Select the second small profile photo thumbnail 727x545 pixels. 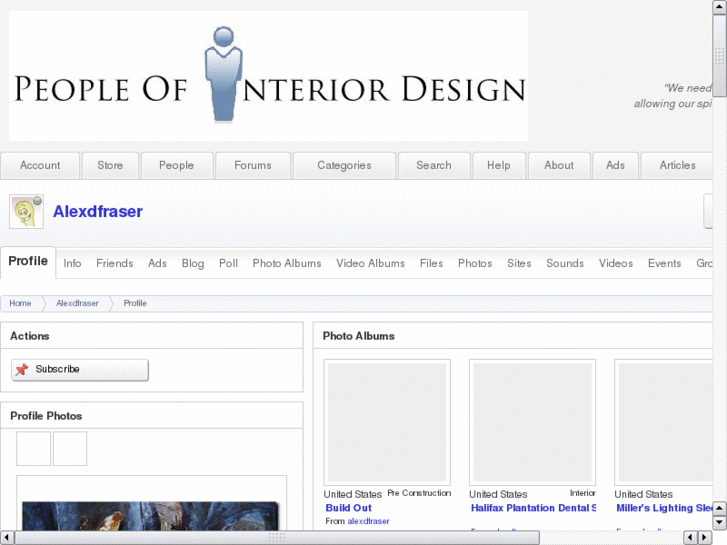click(70, 449)
